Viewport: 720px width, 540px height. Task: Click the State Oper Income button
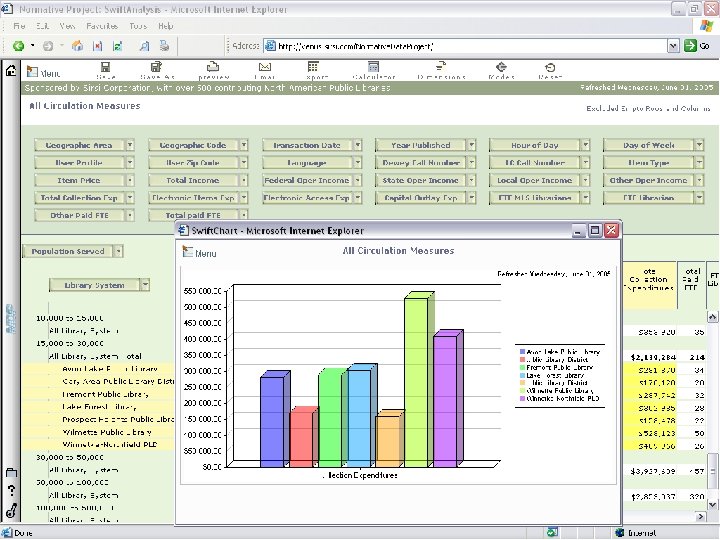pyautogui.click(x=421, y=180)
